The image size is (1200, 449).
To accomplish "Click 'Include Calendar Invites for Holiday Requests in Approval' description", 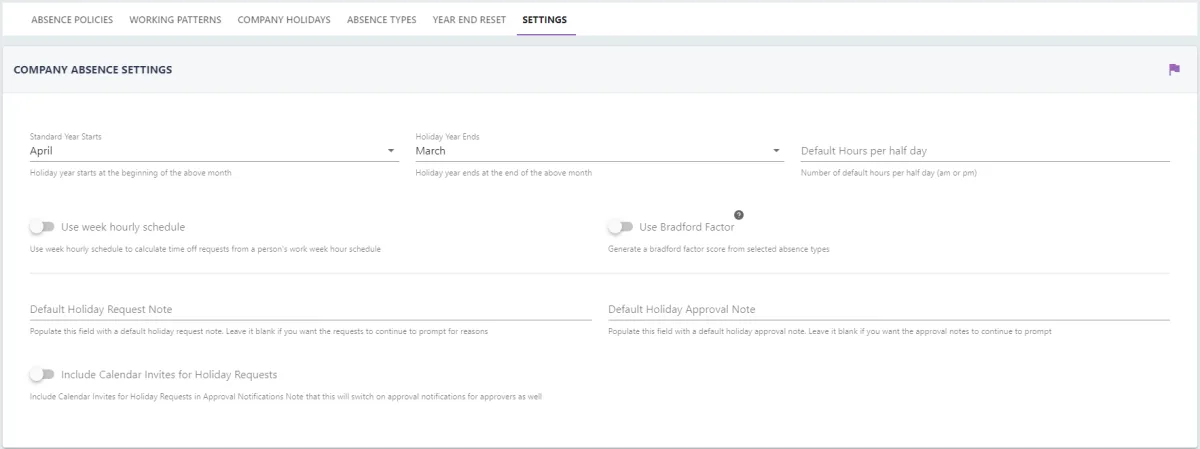I will (x=286, y=397).
